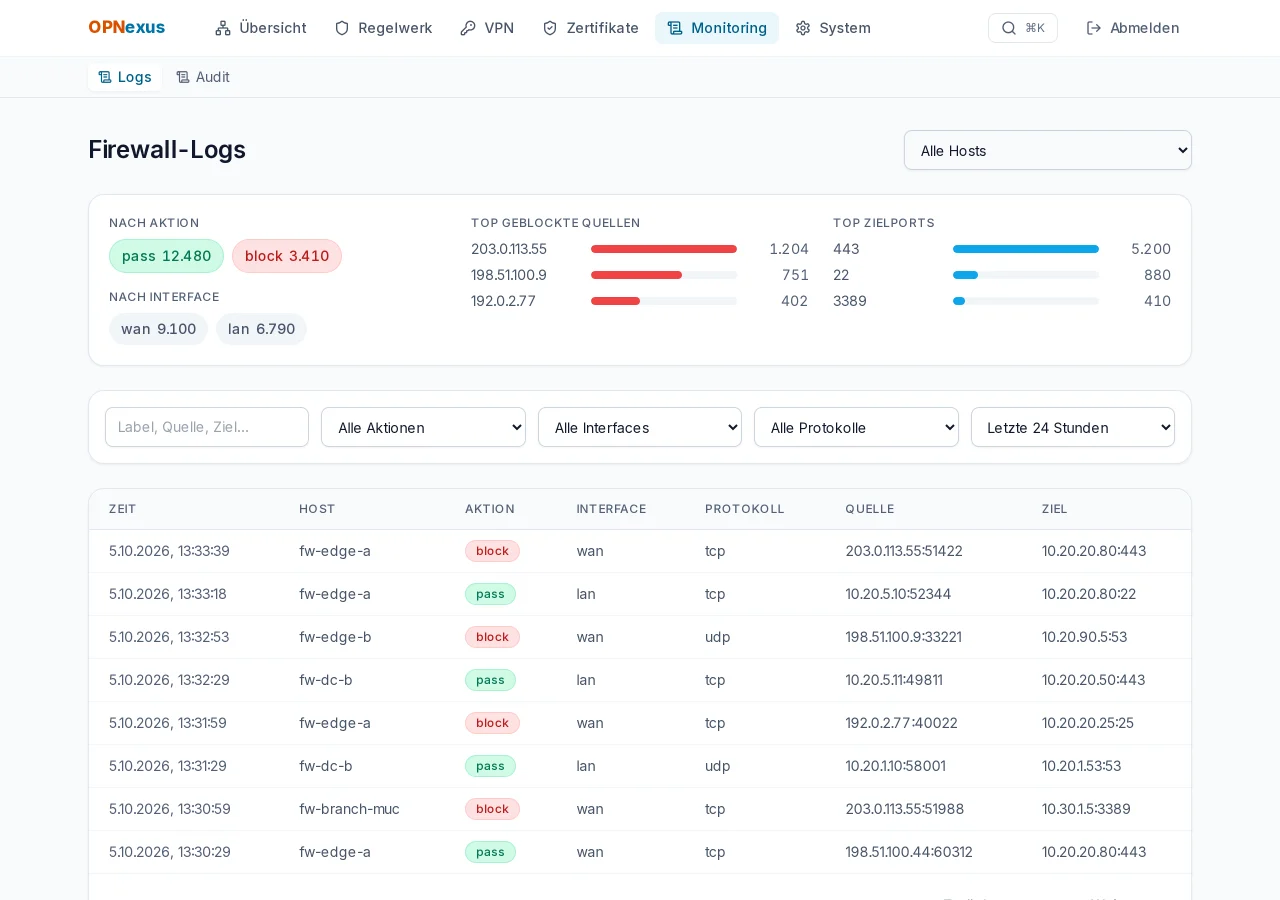Filter by the block 3.410 badge

click(287, 256)
